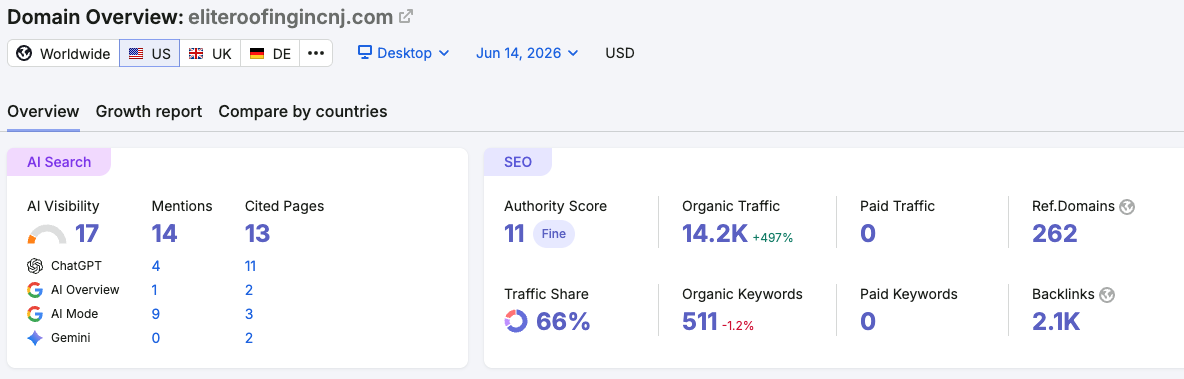
Task: Click the Fine authority badge
Action: [553, 234]
